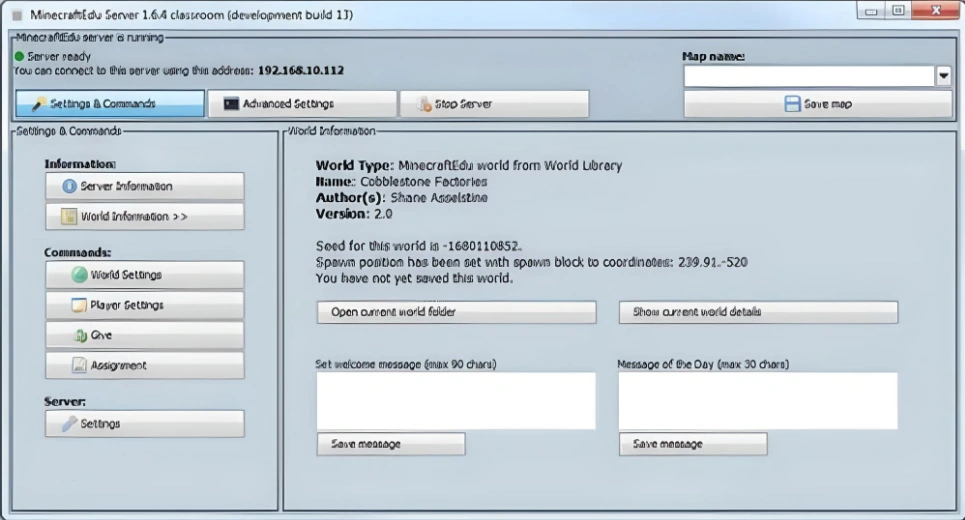Click the player icon on Player Settings
Viewport: 965px width, 520px height.
pos(79,305)
